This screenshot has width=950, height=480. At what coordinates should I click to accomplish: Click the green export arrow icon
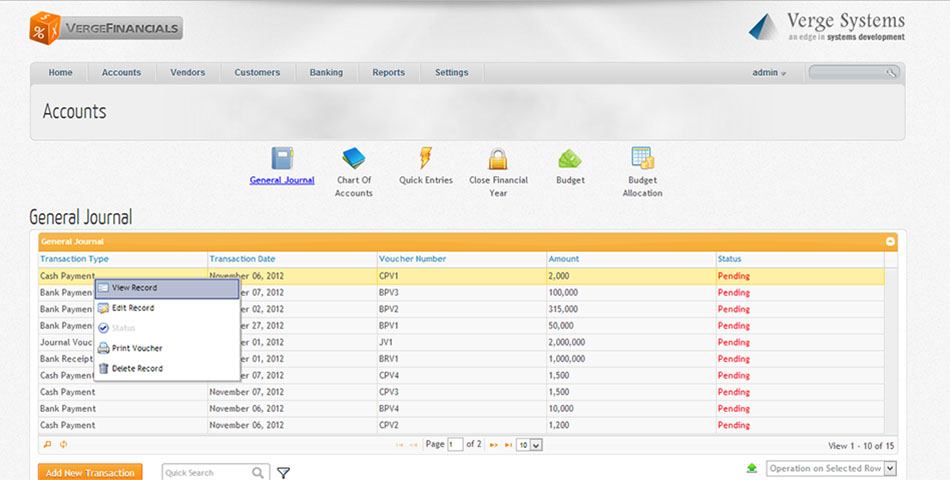751,468
